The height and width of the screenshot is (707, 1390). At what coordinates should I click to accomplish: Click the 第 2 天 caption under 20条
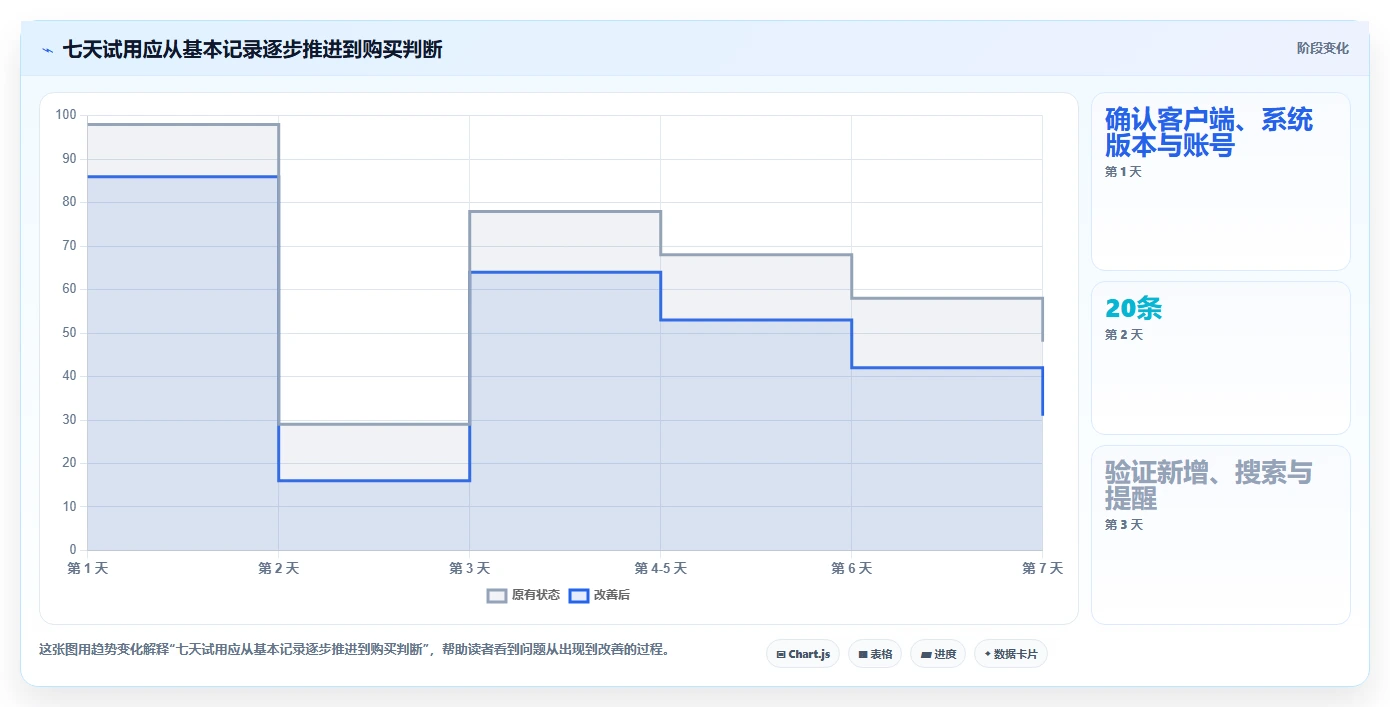click(1123, 335)
